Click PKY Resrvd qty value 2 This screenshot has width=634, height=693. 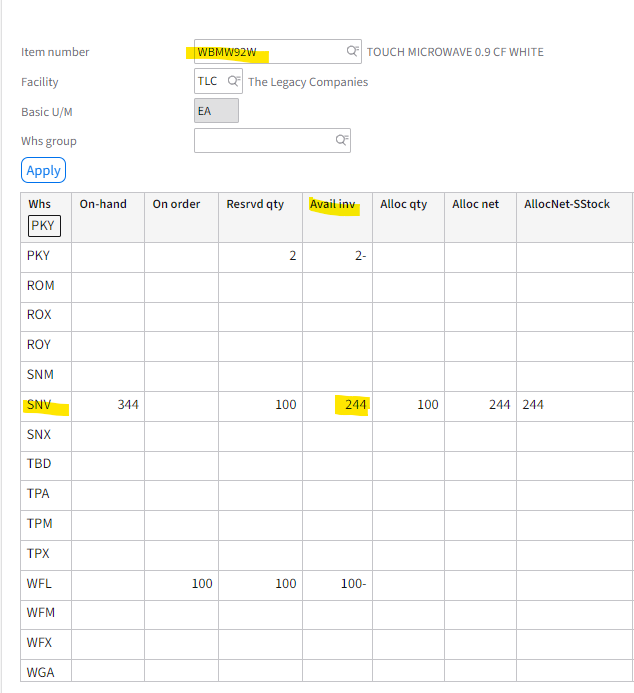click(x=292, y=255)
